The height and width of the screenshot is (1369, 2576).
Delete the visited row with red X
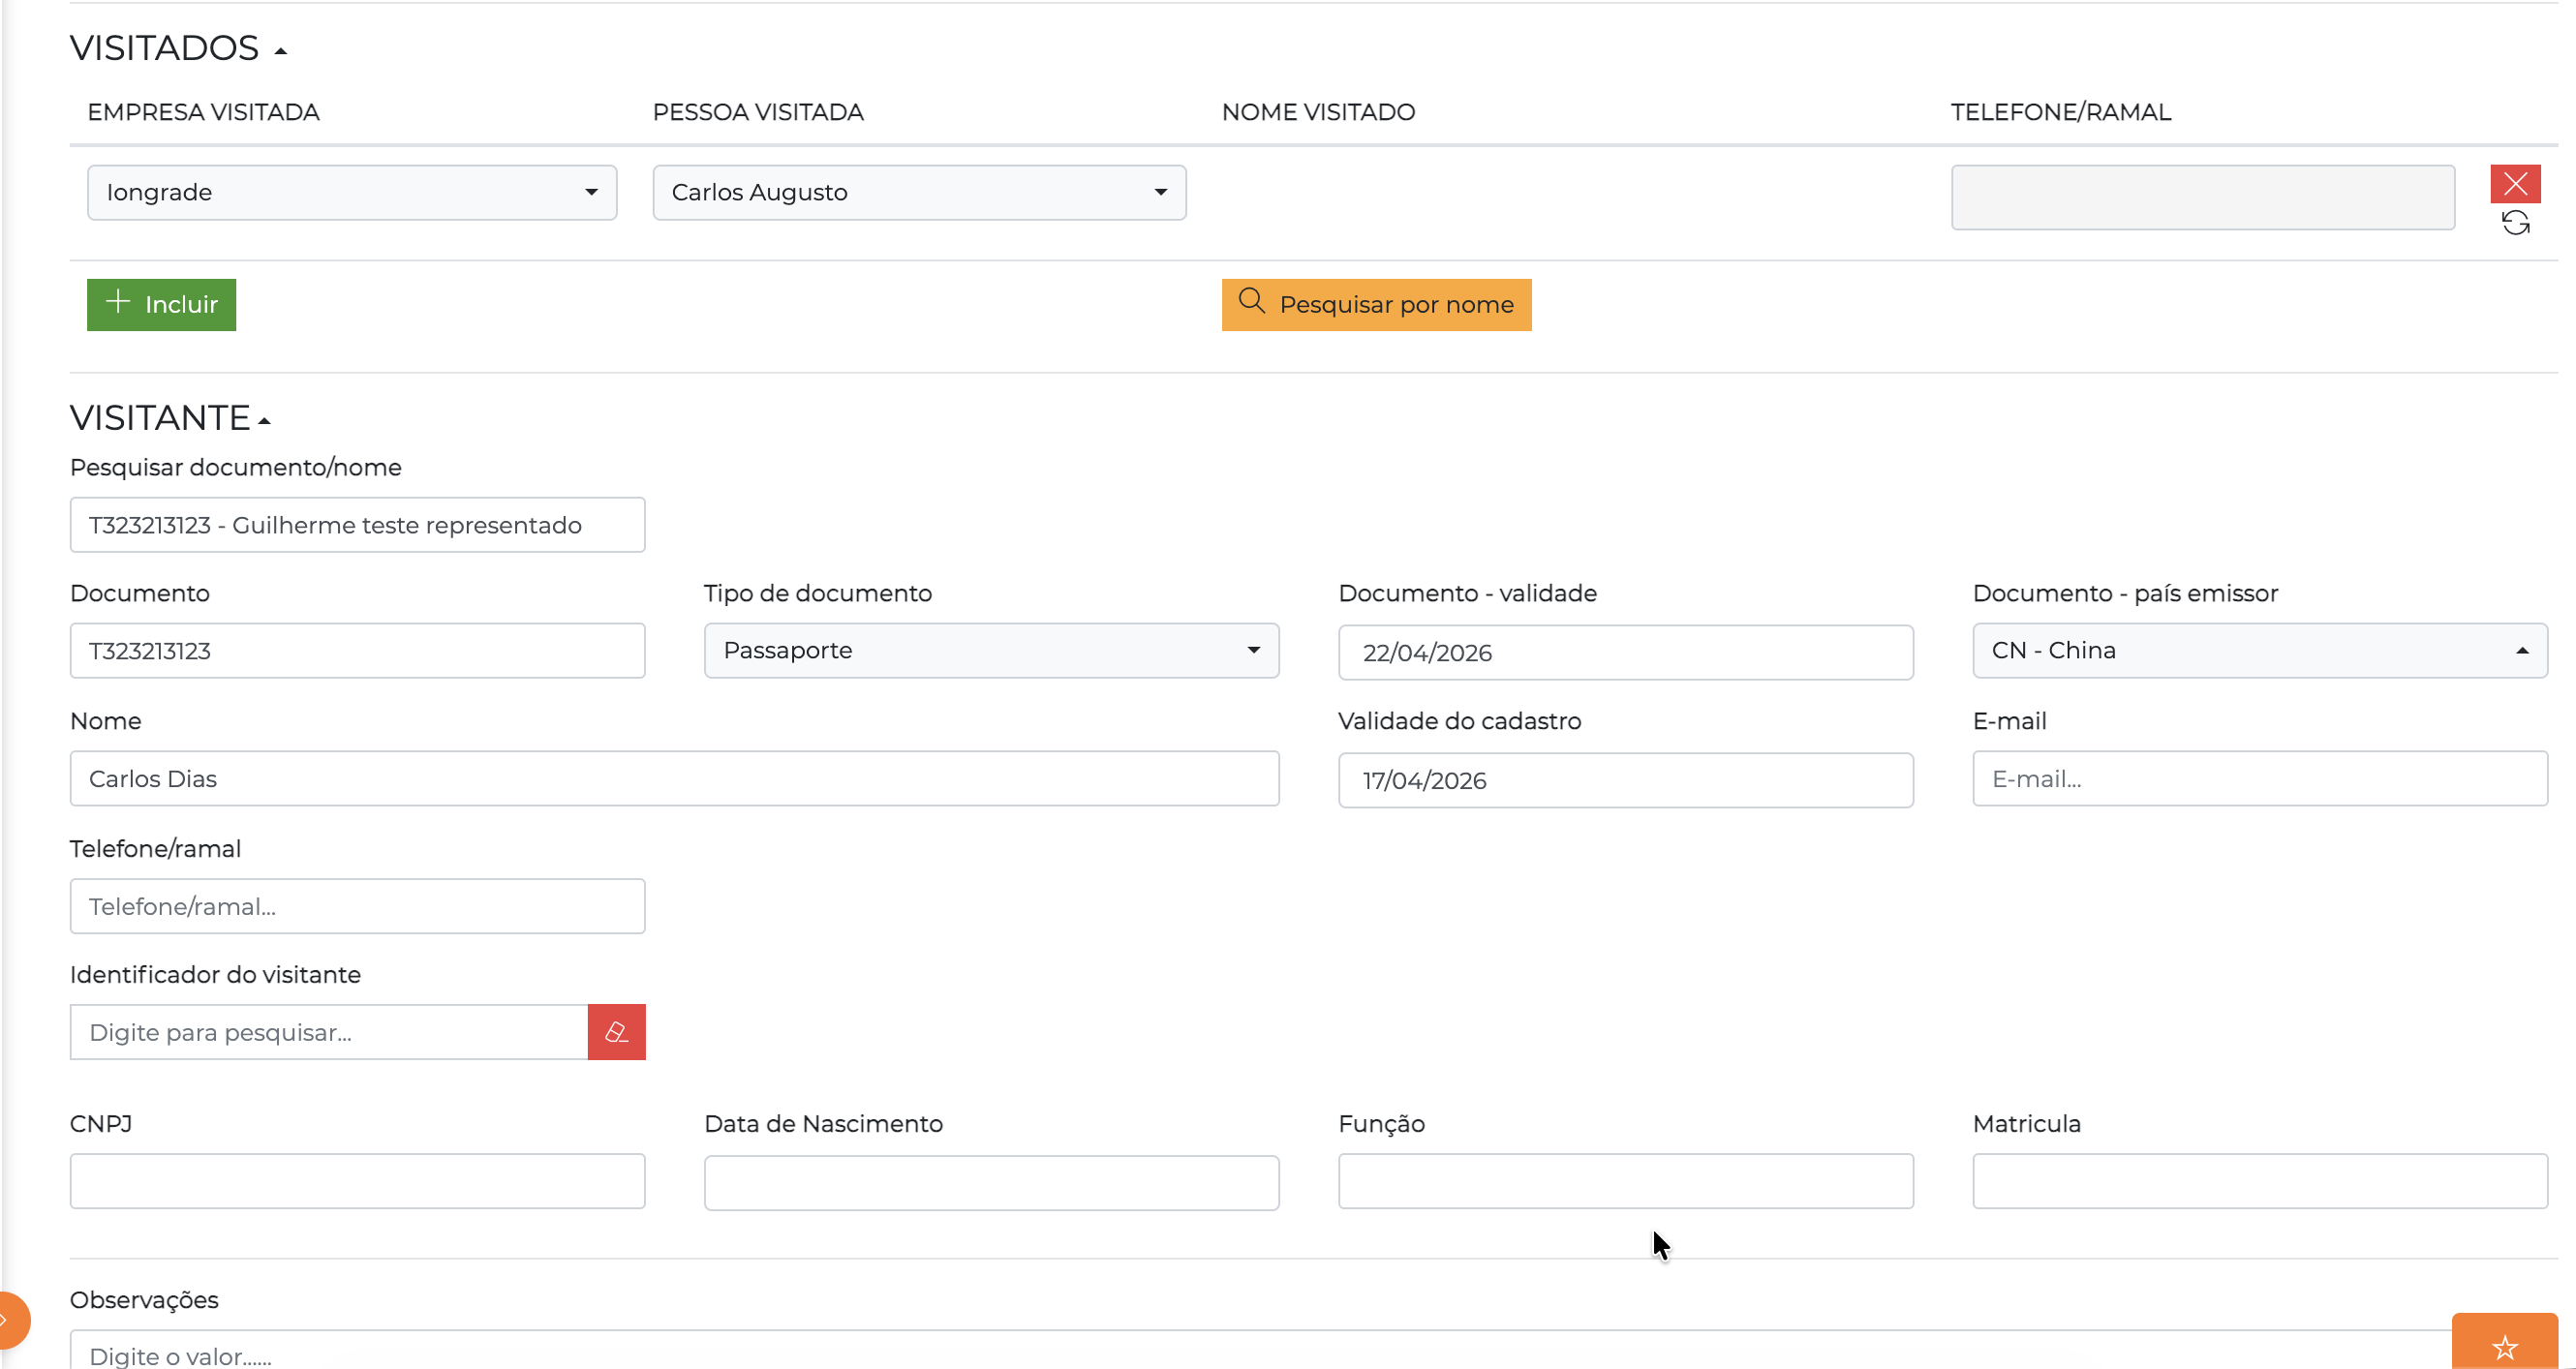click(x=2515, y=184)
